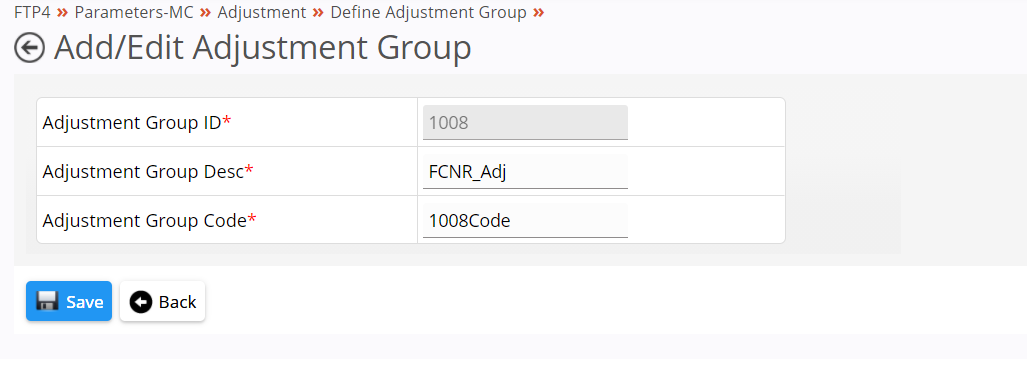1027x373 pixels.
Task: Open the FTP4 breadcrumb link
Action: click(x=32, y=12)
